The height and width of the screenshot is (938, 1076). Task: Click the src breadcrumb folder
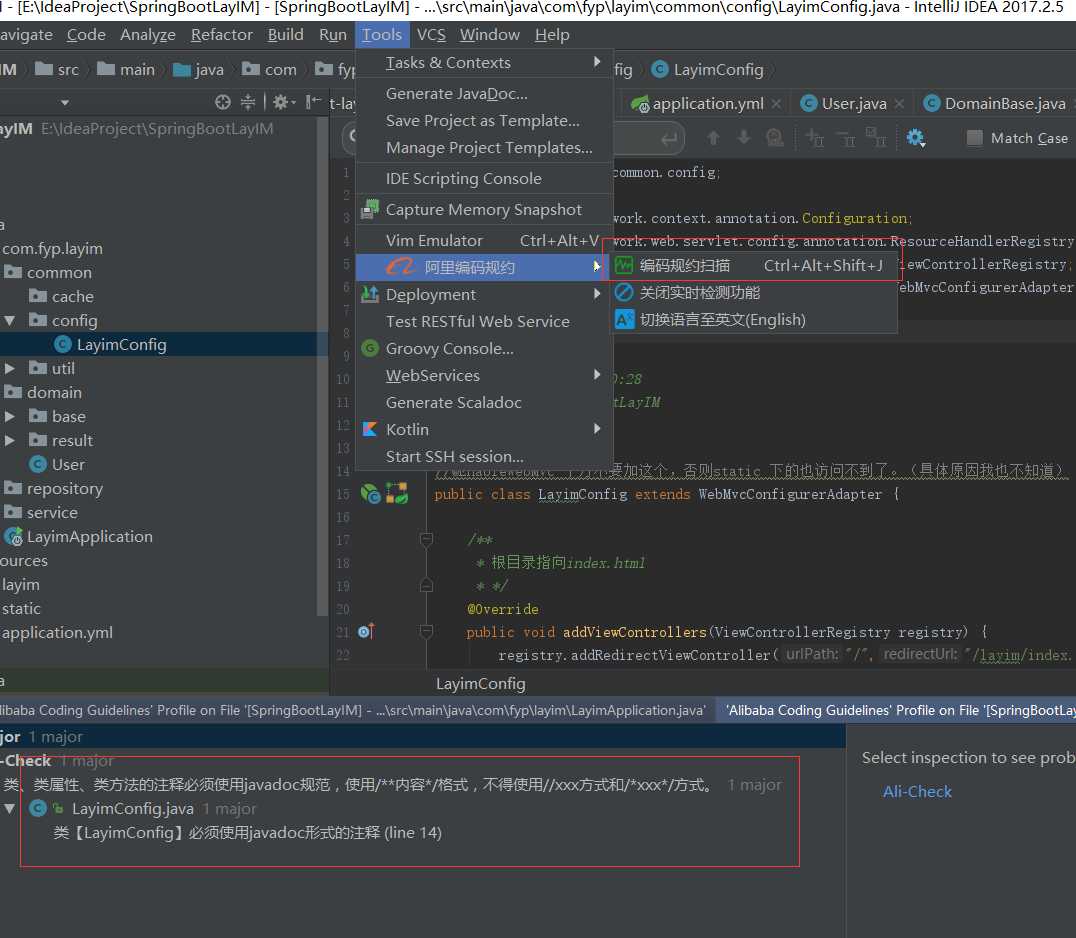(57, 69)
